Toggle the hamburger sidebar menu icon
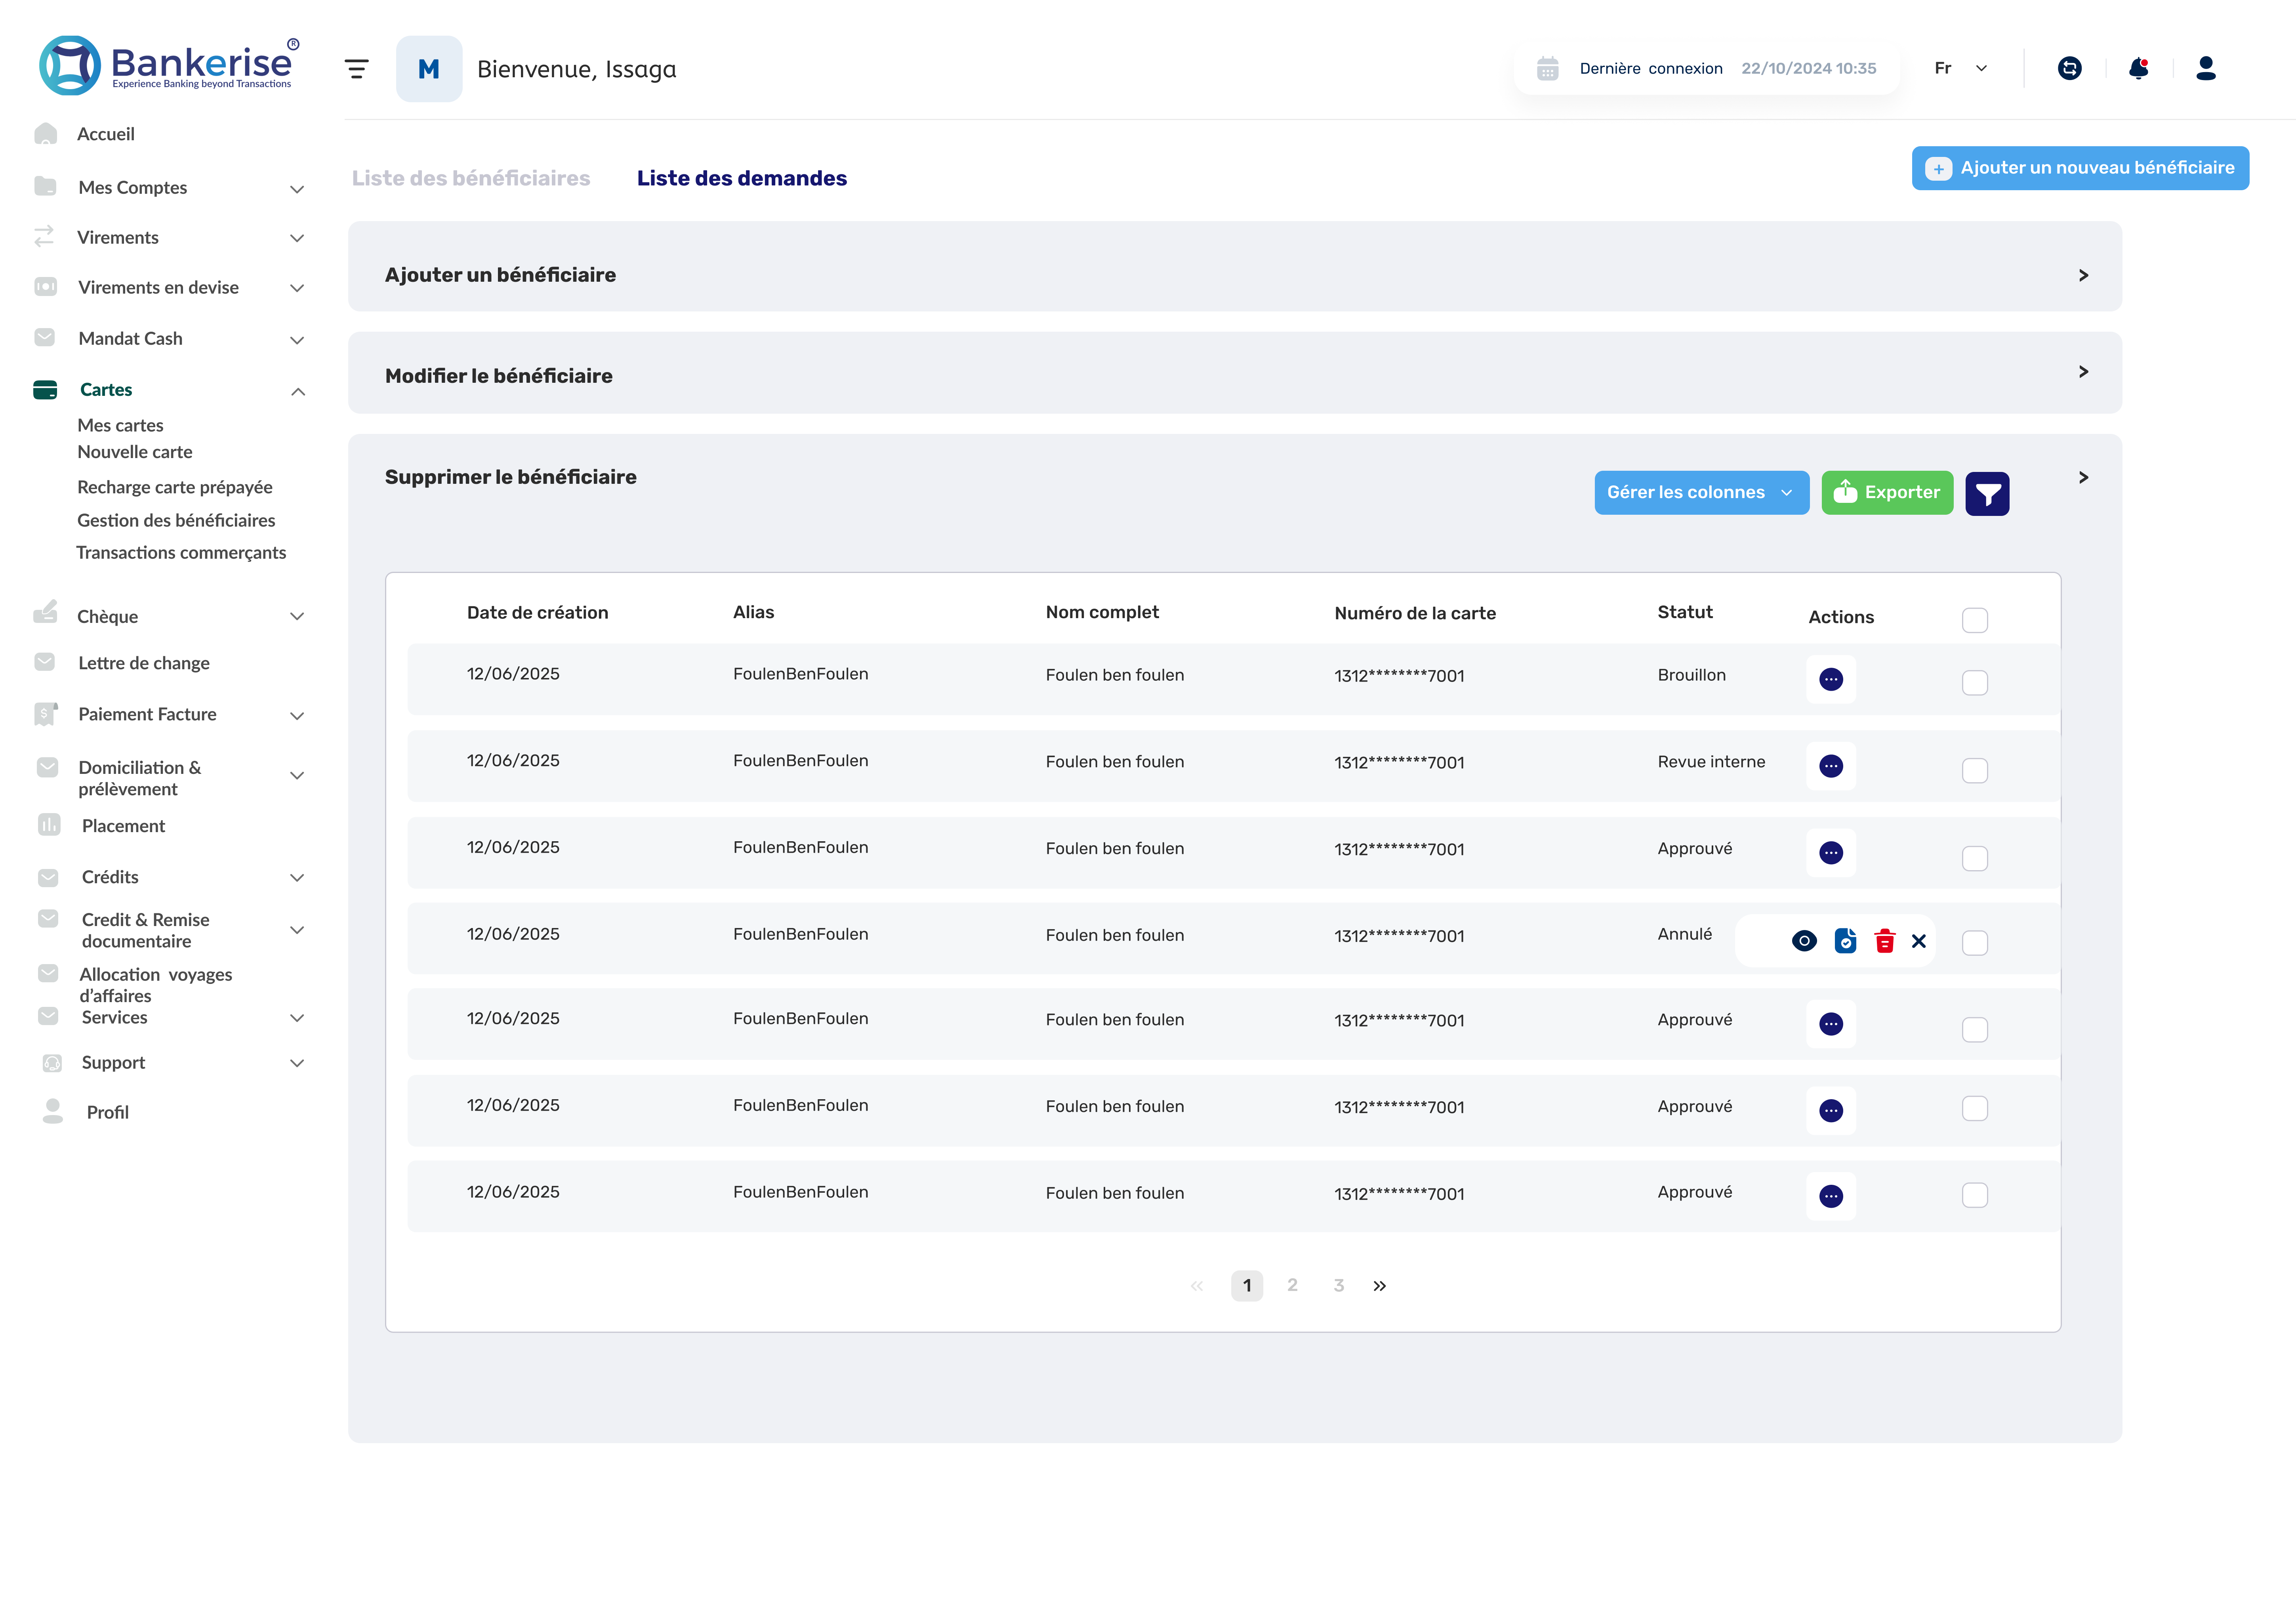 click(357, 68)
